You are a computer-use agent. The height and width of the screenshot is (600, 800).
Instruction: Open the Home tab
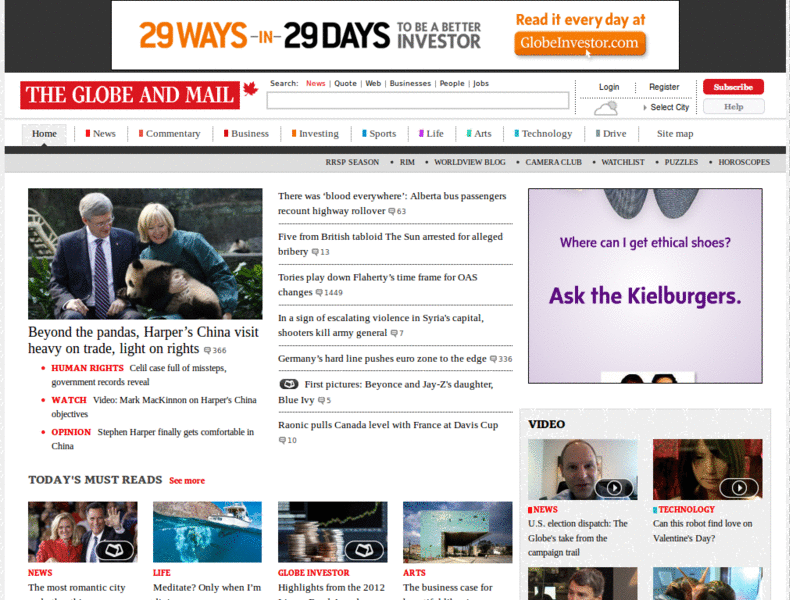click(44, 134)
